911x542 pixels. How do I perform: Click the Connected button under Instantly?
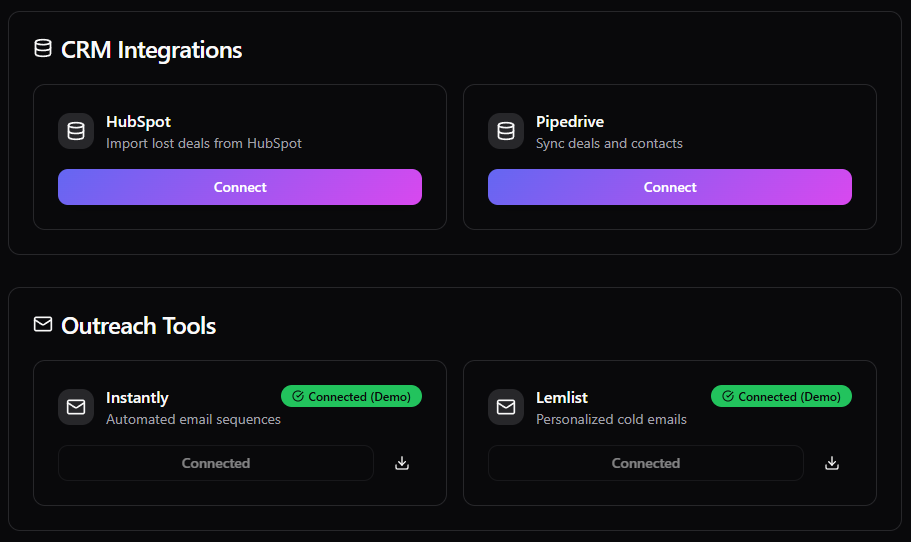216,463
